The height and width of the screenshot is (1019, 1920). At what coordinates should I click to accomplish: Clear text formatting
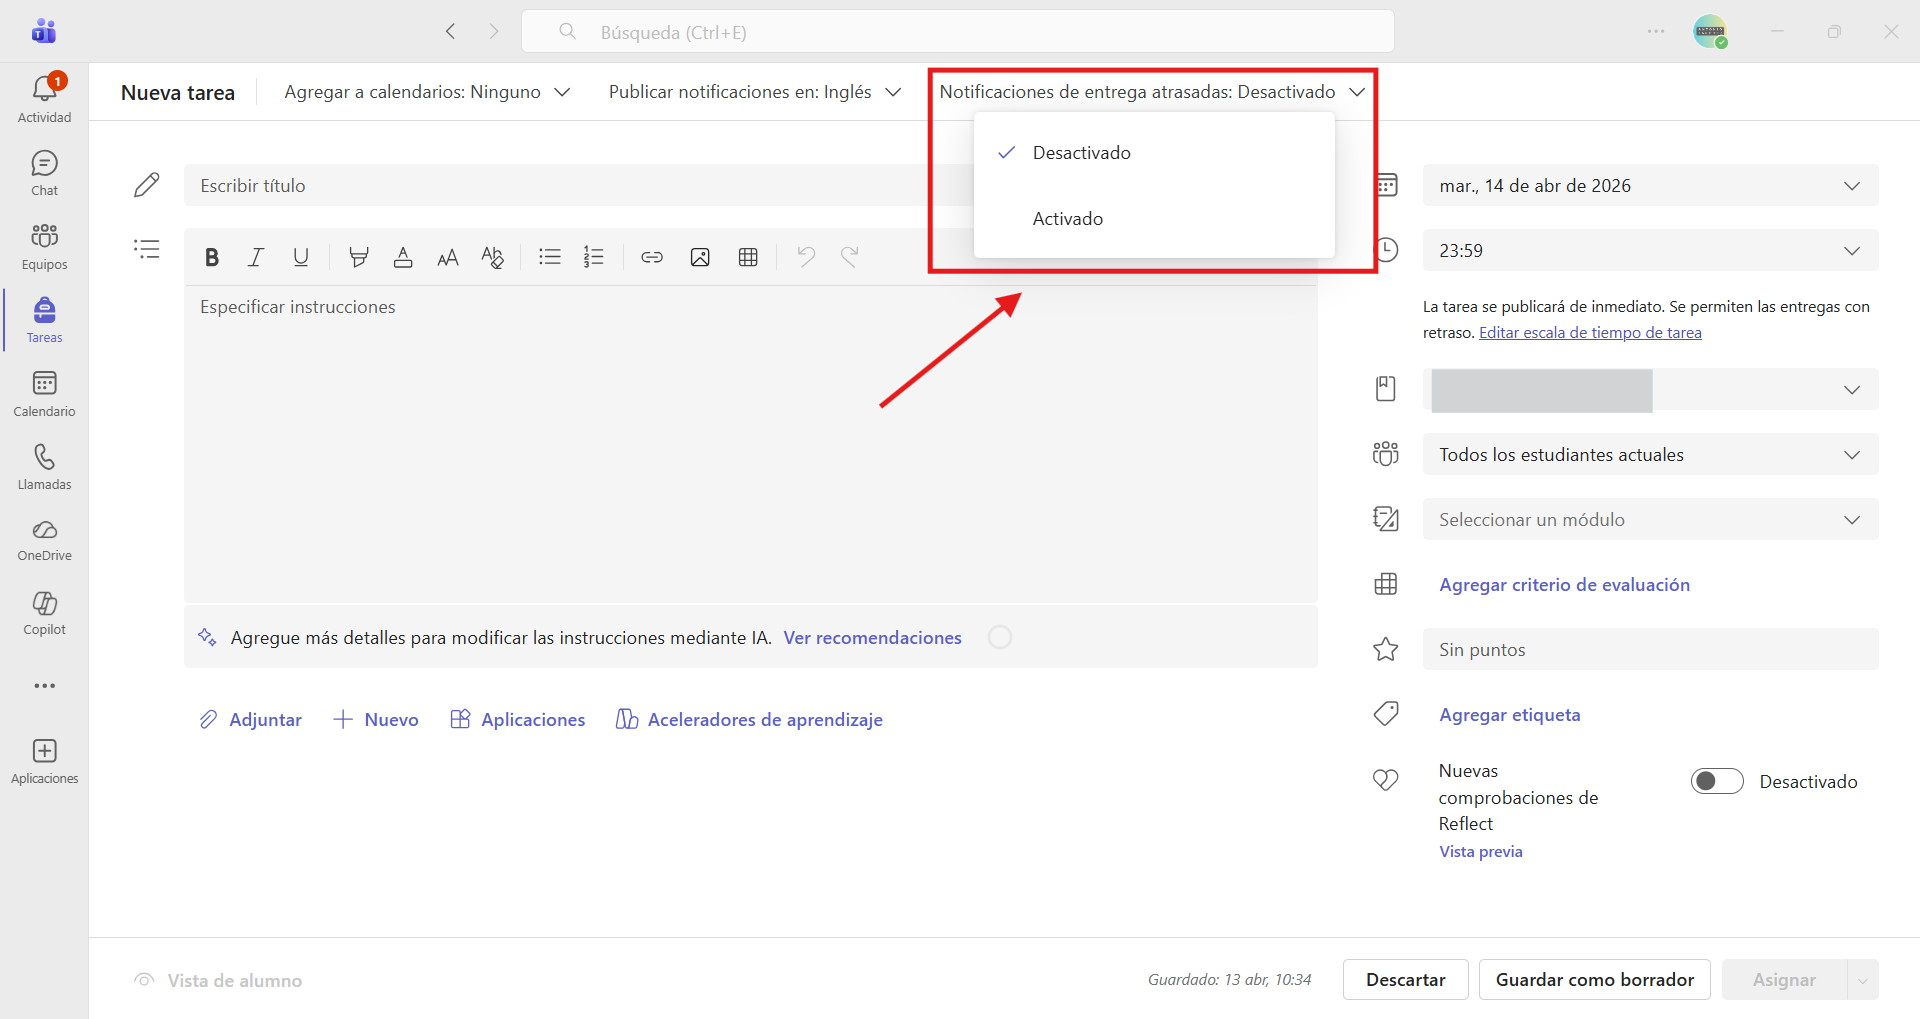[x=492, y=257]
